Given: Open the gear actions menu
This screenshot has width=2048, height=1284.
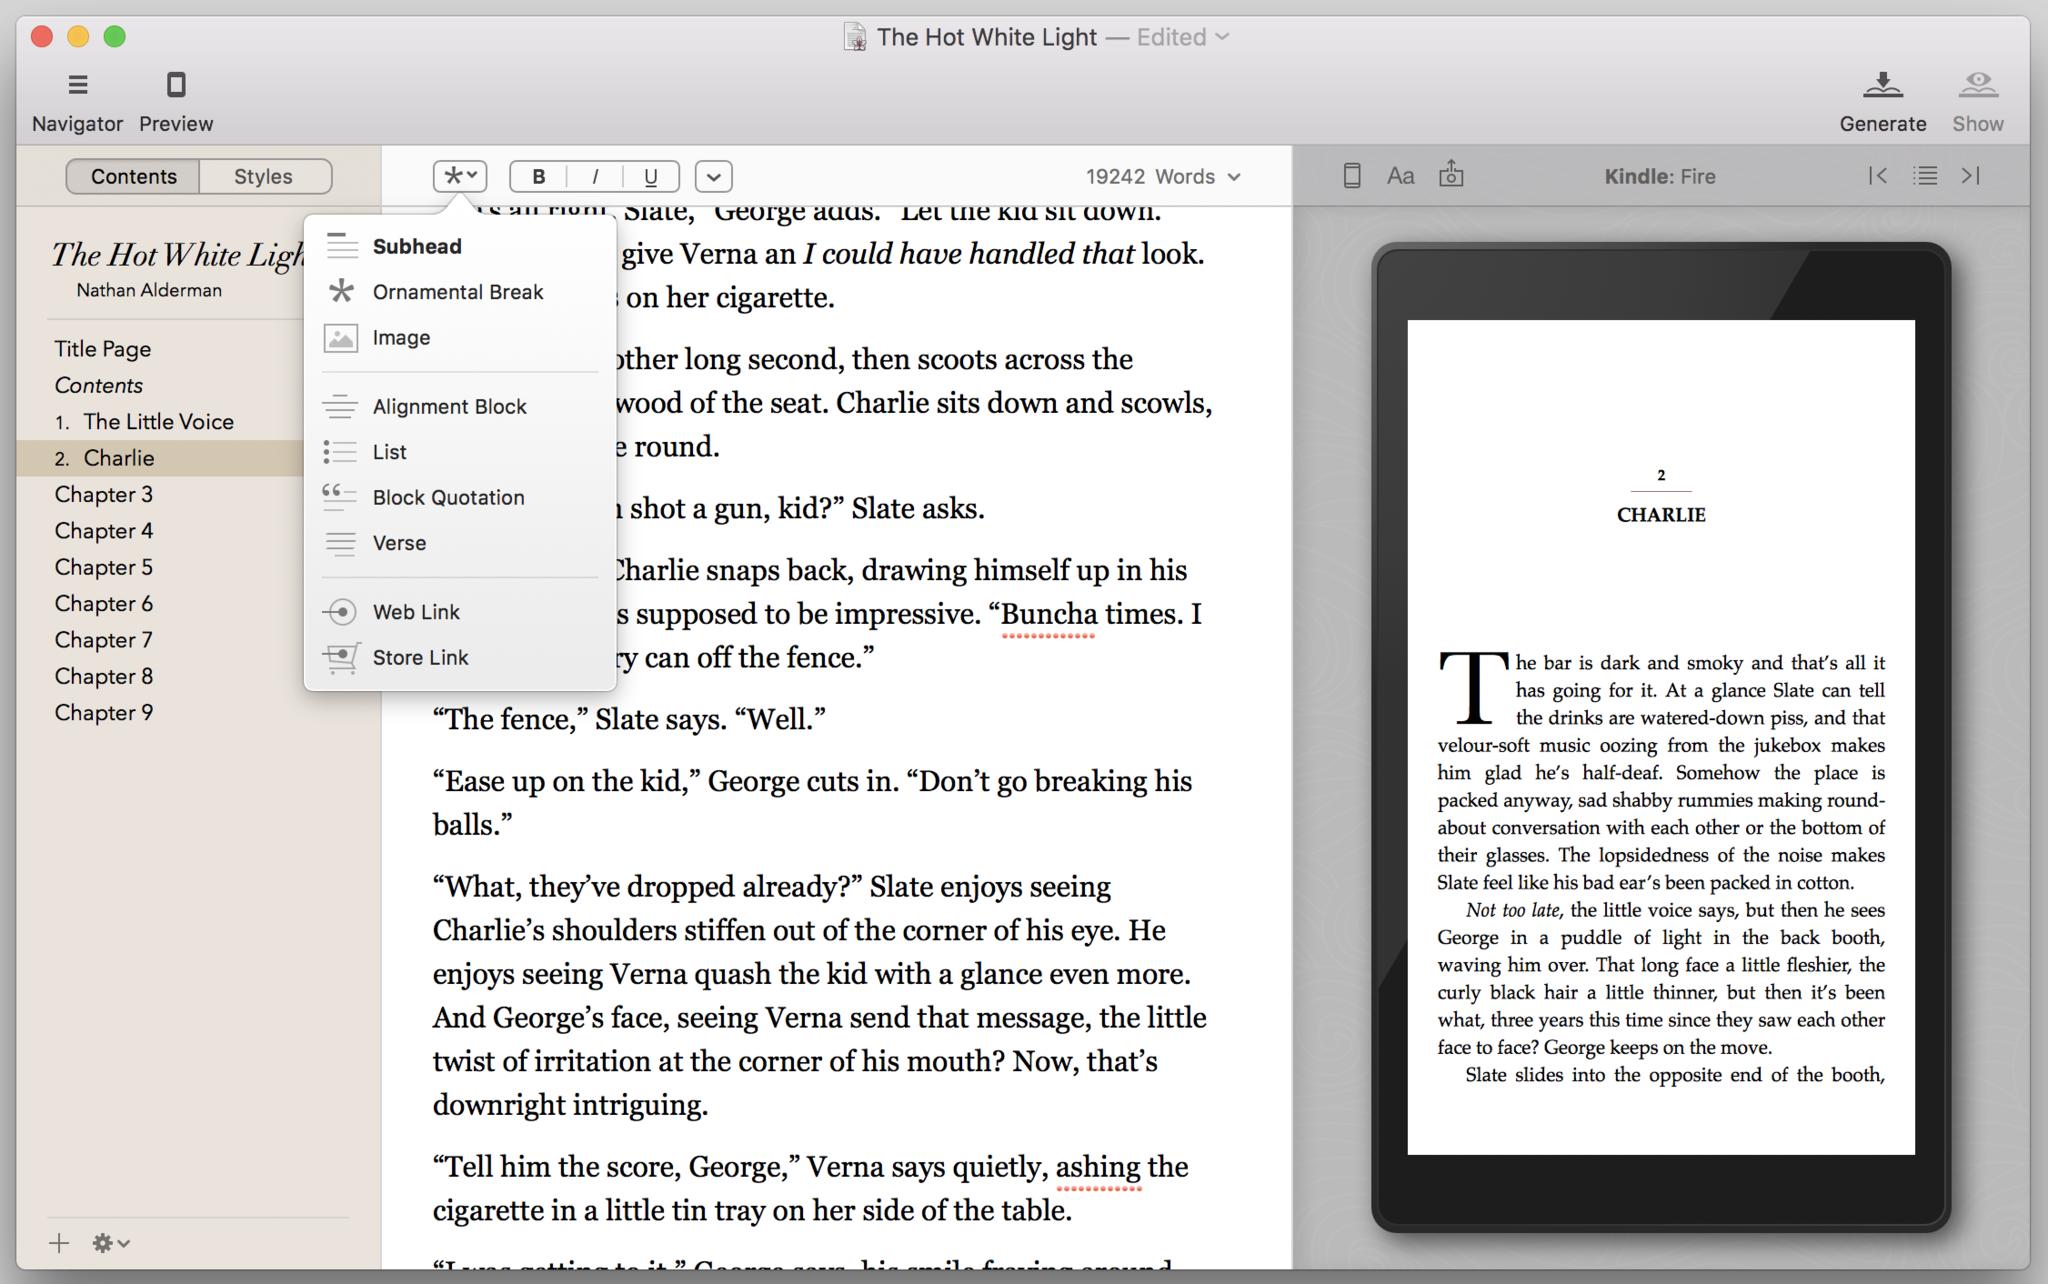Looking at the screenshot, I should [111, 1243].
